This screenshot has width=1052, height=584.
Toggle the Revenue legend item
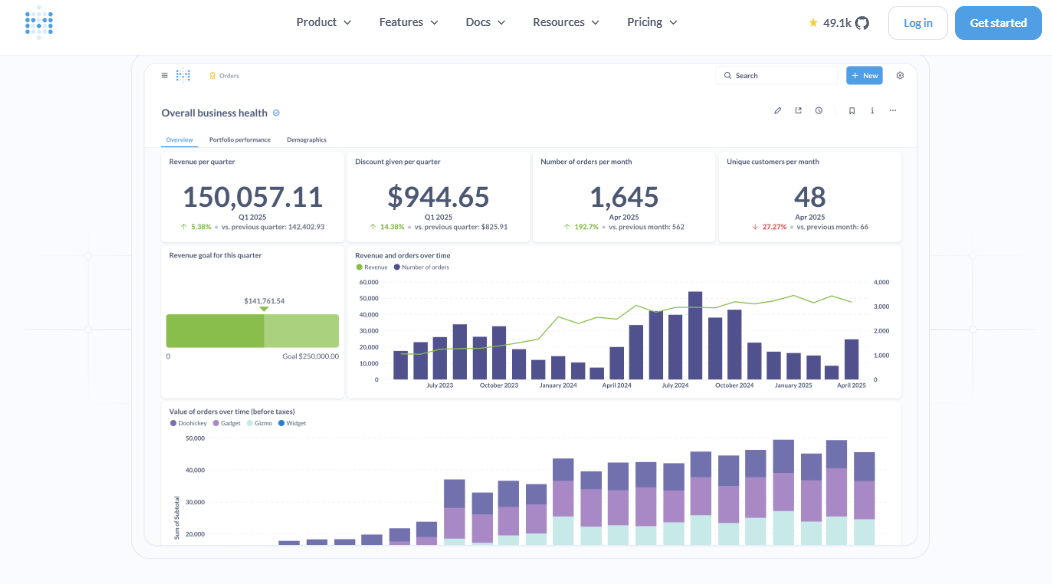coord(372,267)
